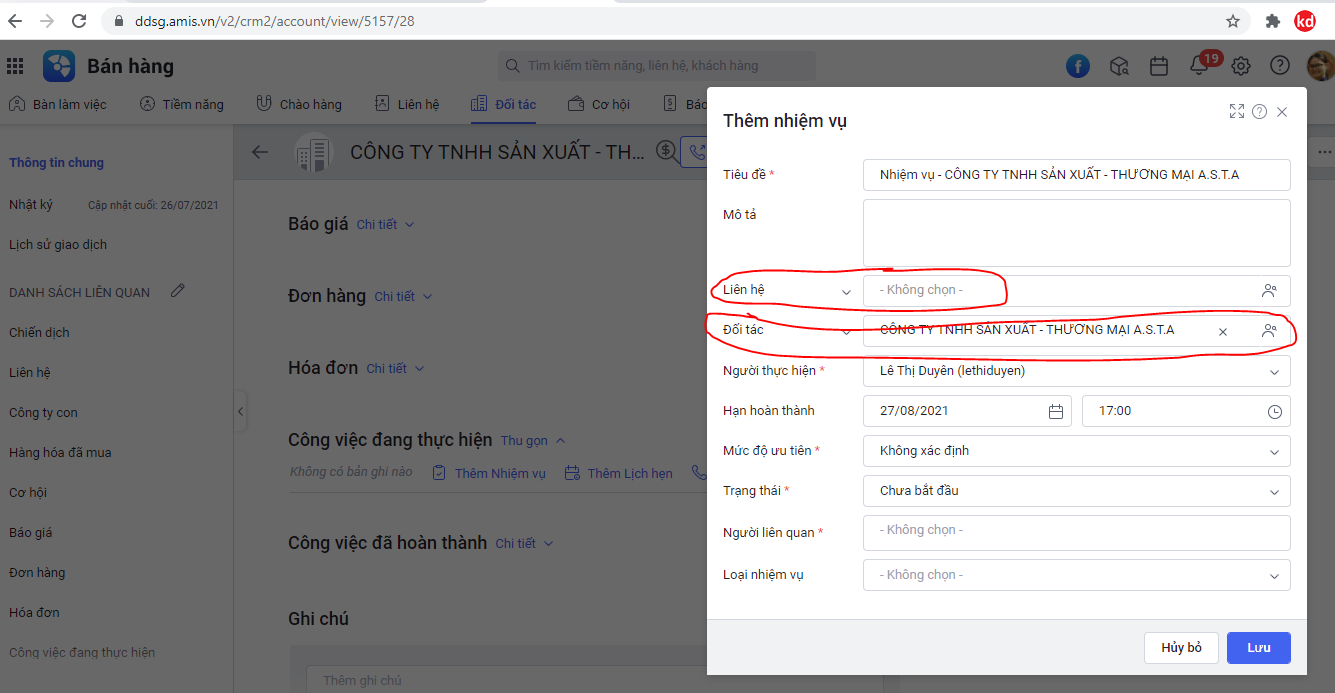
Task: Click the Người liên quan field
Action: coord(1077,533)
